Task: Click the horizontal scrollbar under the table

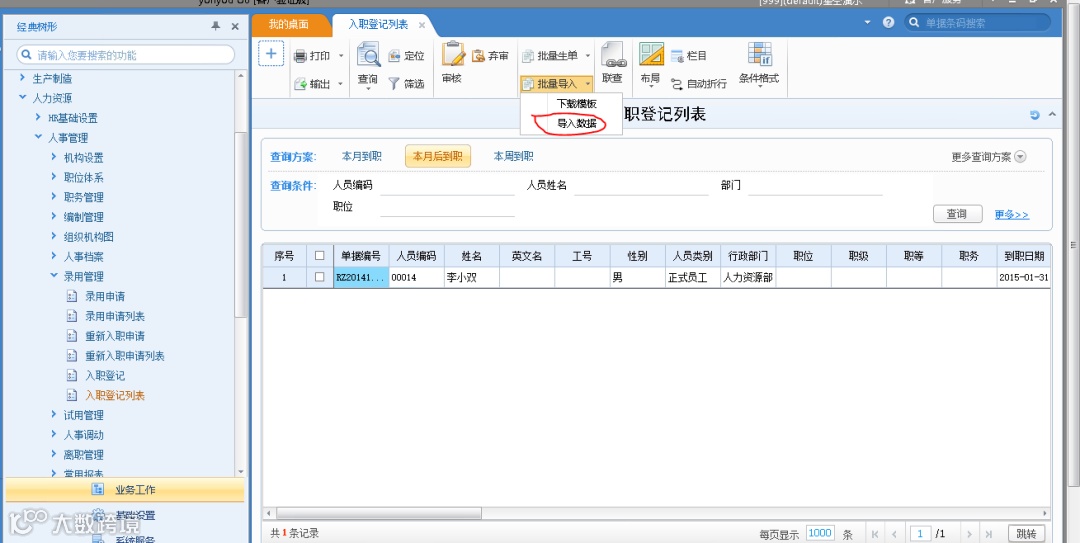Action: (379, 513)
